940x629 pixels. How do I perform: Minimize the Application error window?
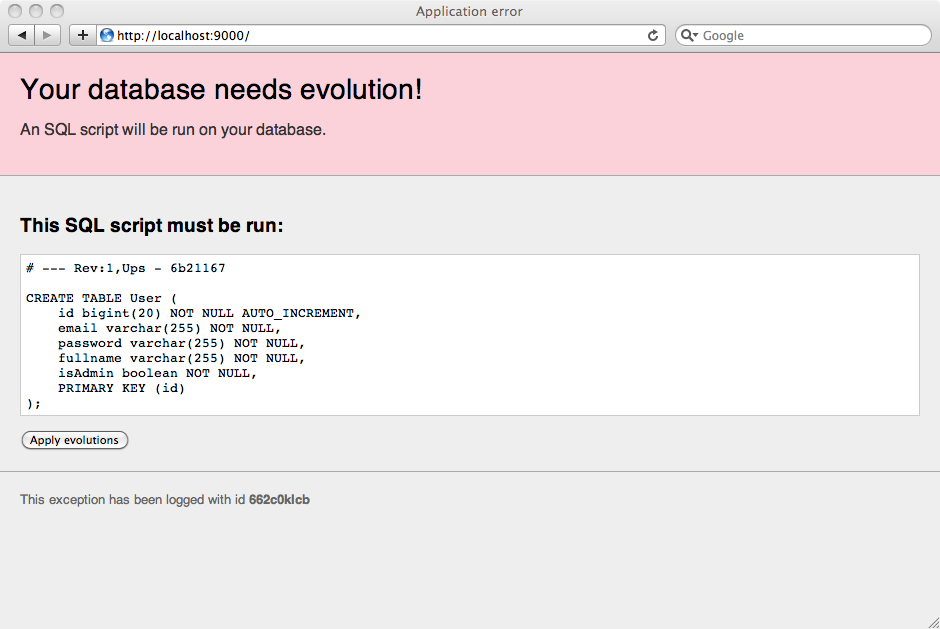tap(36, 11)
